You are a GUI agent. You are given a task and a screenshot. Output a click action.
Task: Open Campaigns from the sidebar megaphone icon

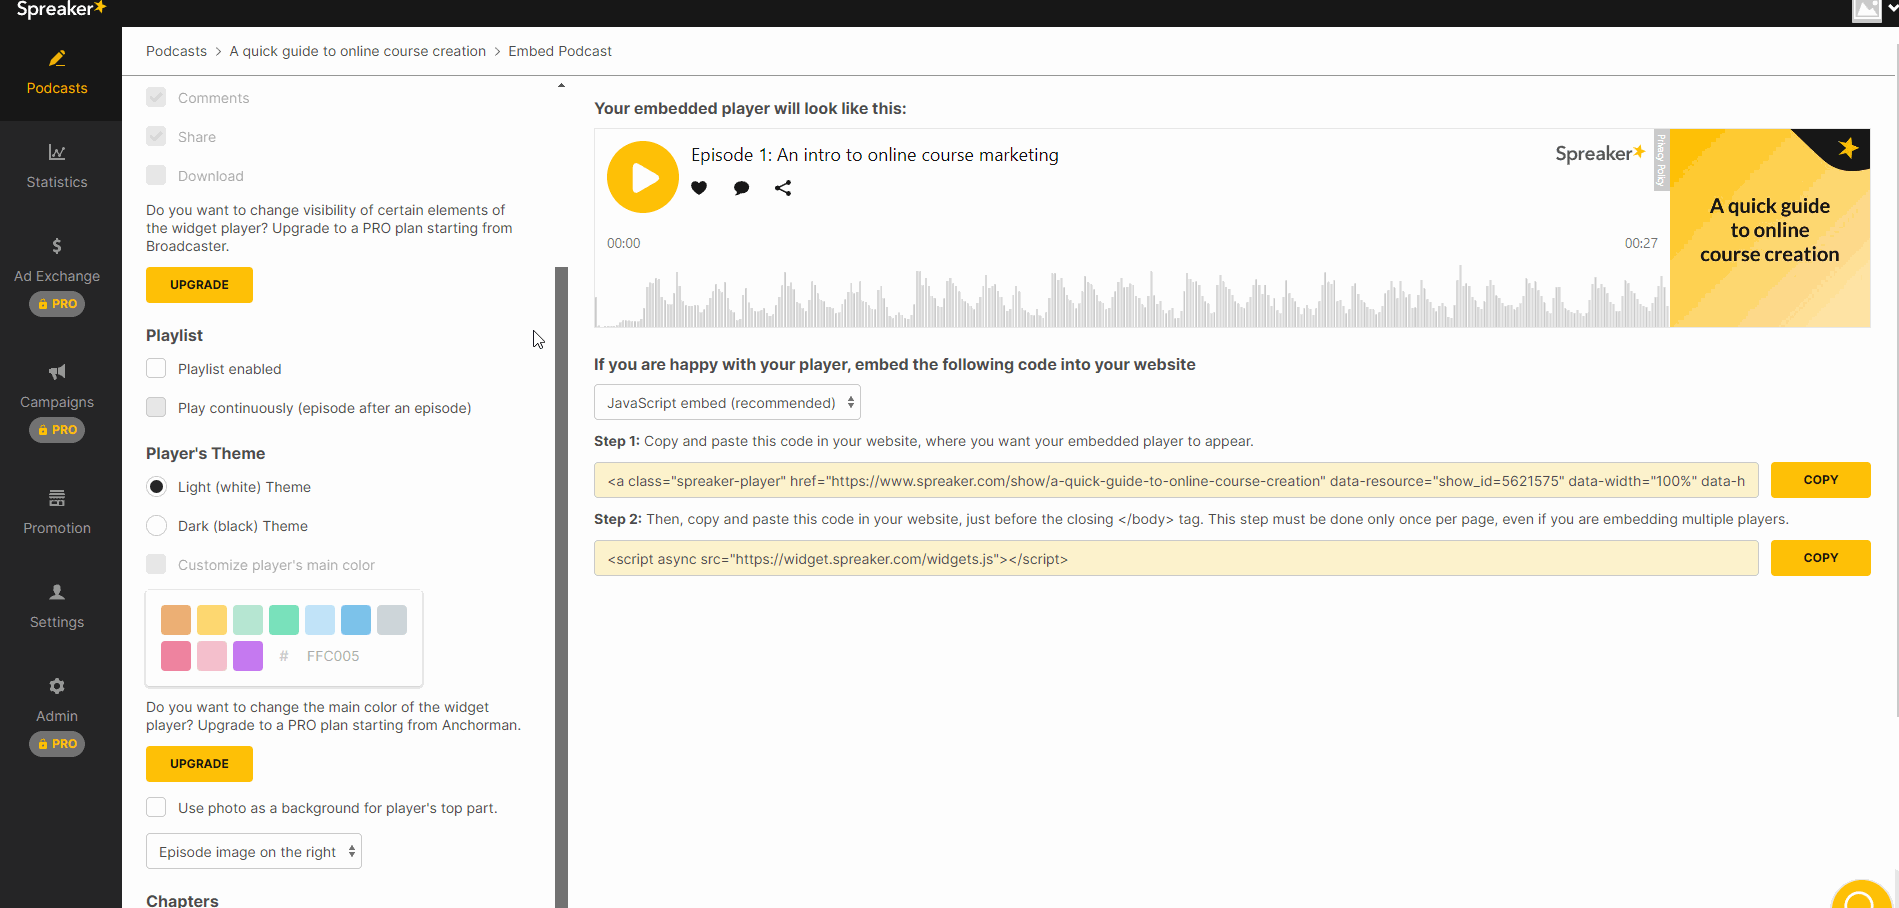click(x=56, y=371)
